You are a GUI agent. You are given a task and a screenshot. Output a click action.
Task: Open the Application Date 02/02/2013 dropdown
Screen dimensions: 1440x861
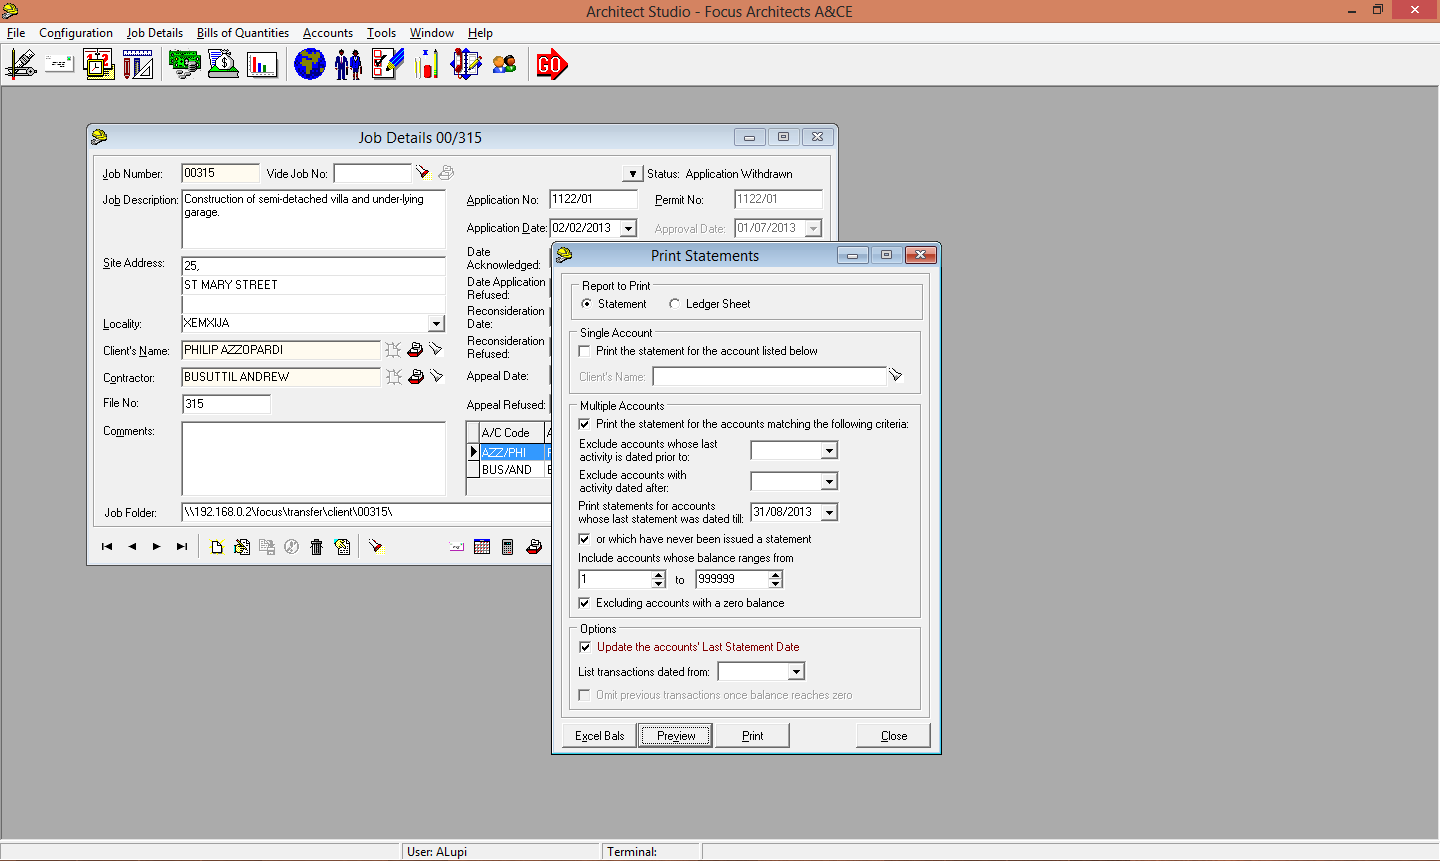(628, 228)
